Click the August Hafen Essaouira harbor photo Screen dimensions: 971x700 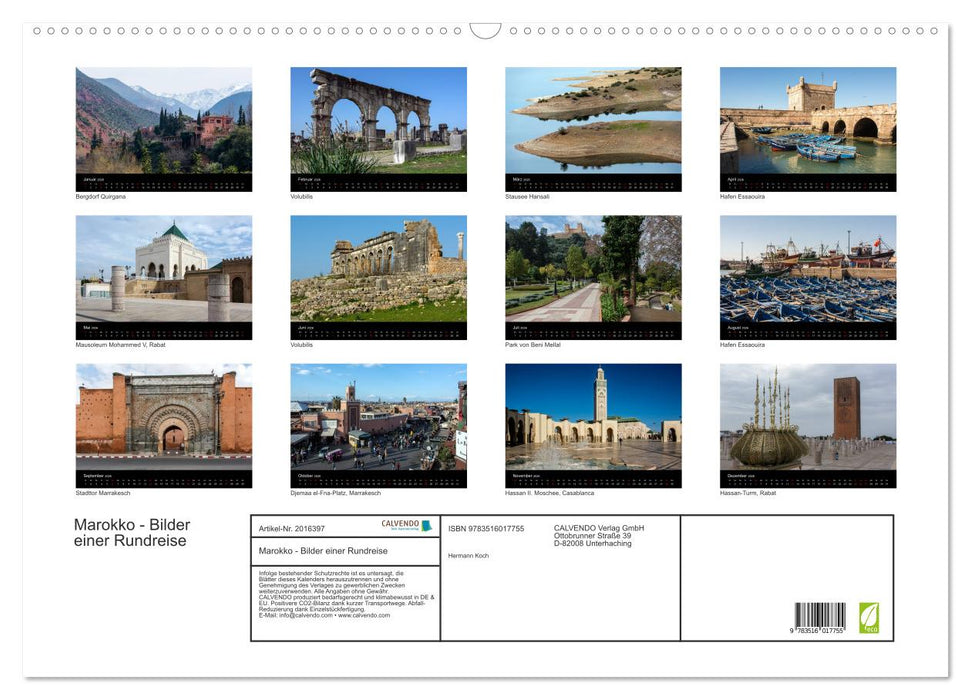[807, 276]
